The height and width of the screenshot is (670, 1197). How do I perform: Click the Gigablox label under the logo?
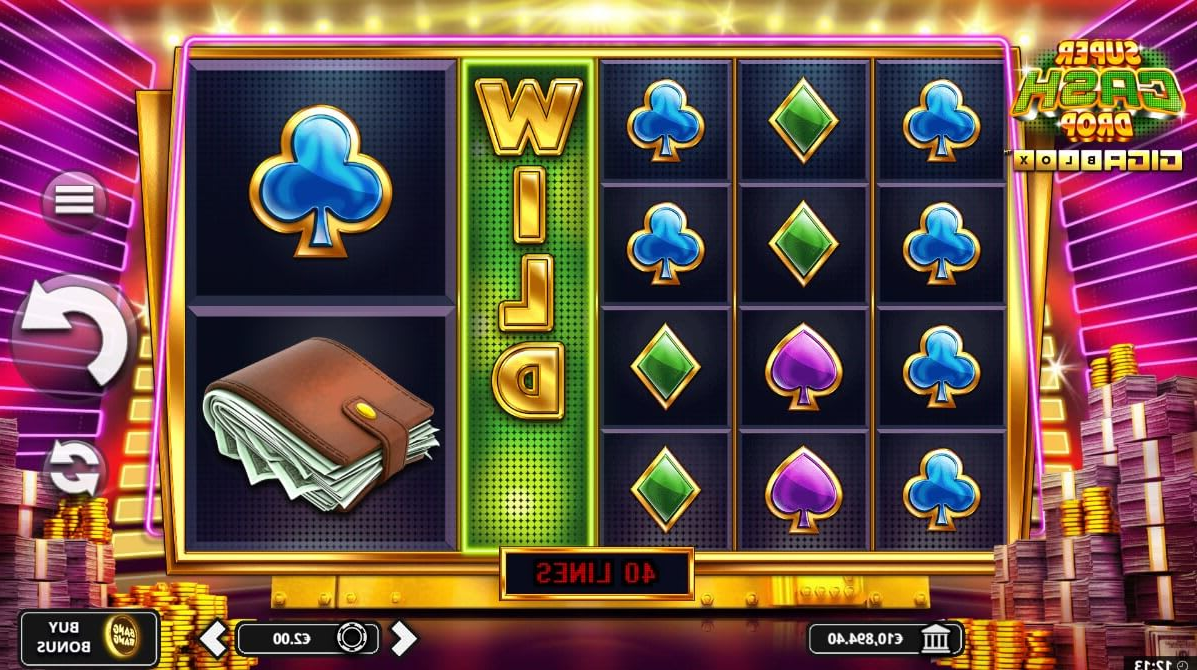point(1098,159)
